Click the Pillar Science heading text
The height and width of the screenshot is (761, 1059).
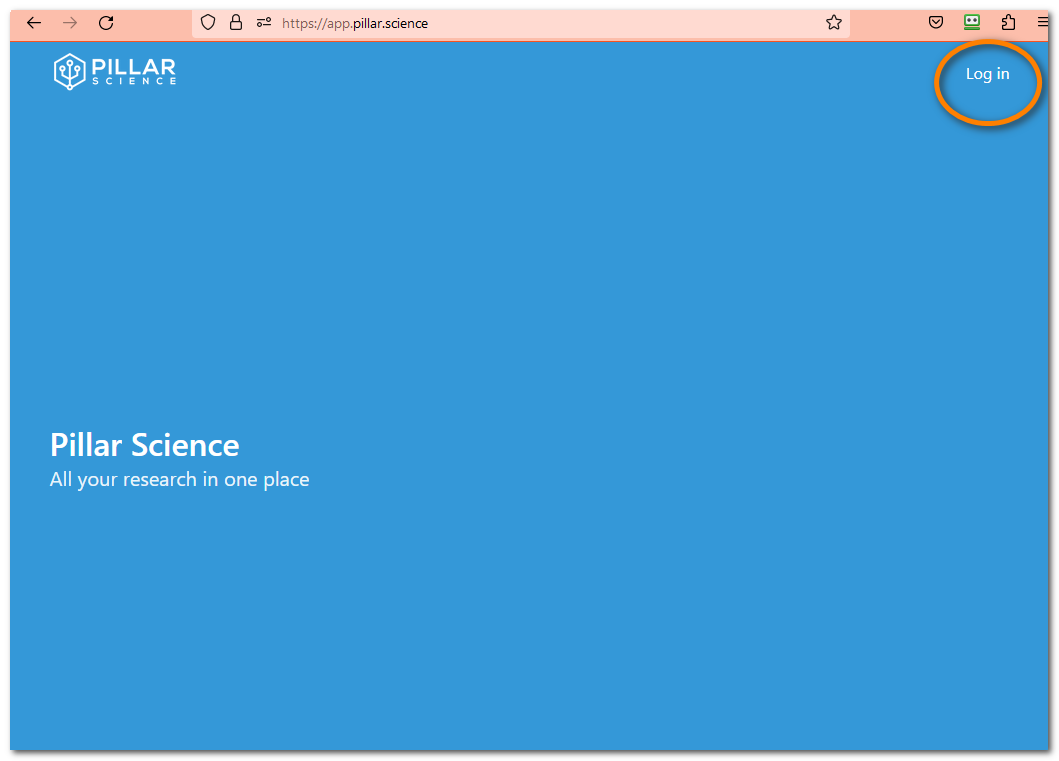click(x=144, y=444)
